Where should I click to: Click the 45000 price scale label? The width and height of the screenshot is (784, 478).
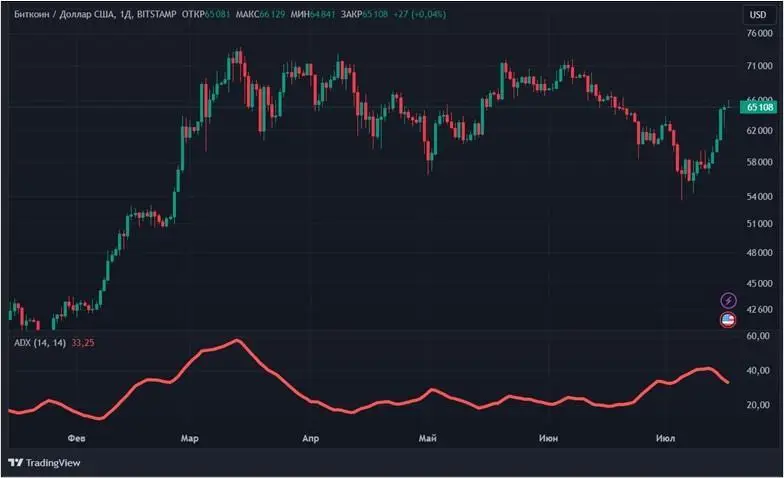pos(760,284)
